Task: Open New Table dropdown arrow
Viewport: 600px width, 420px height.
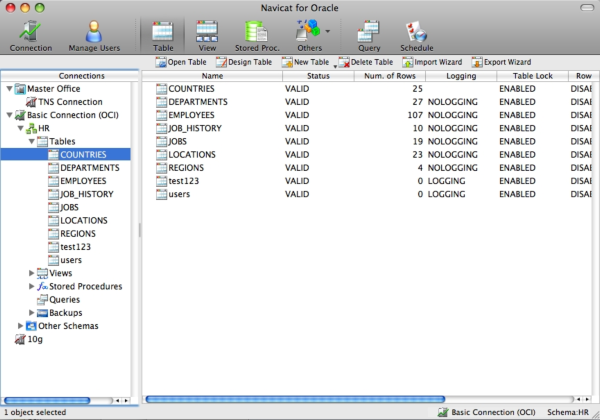Action: (335, 67)
